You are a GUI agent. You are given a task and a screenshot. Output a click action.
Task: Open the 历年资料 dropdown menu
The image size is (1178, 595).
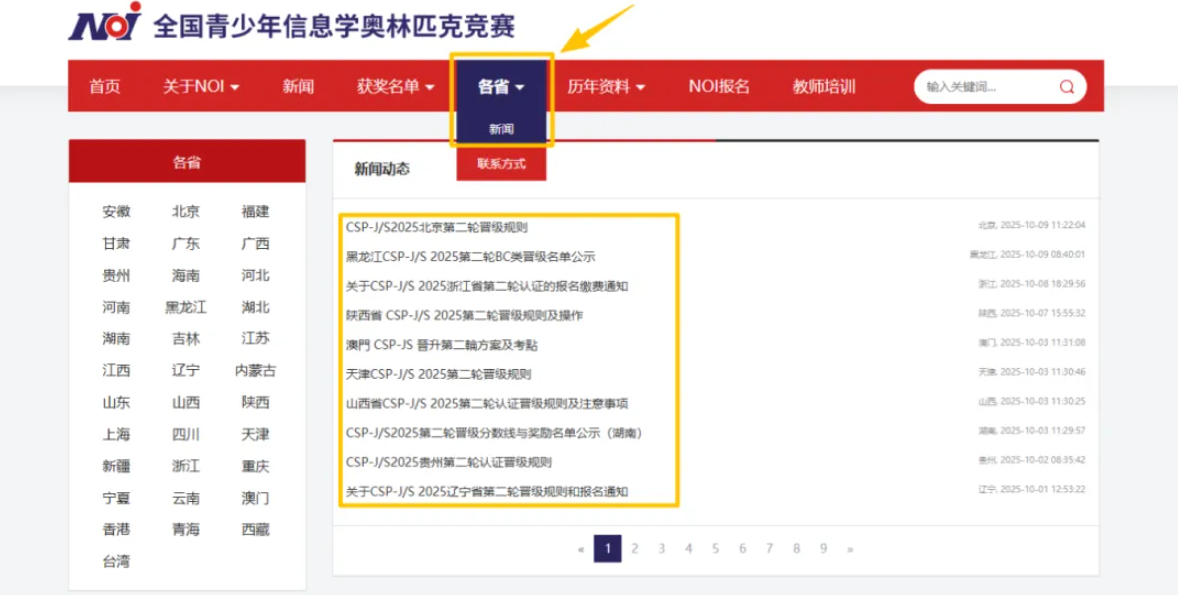pyautogui.click(x=606, y=87)
